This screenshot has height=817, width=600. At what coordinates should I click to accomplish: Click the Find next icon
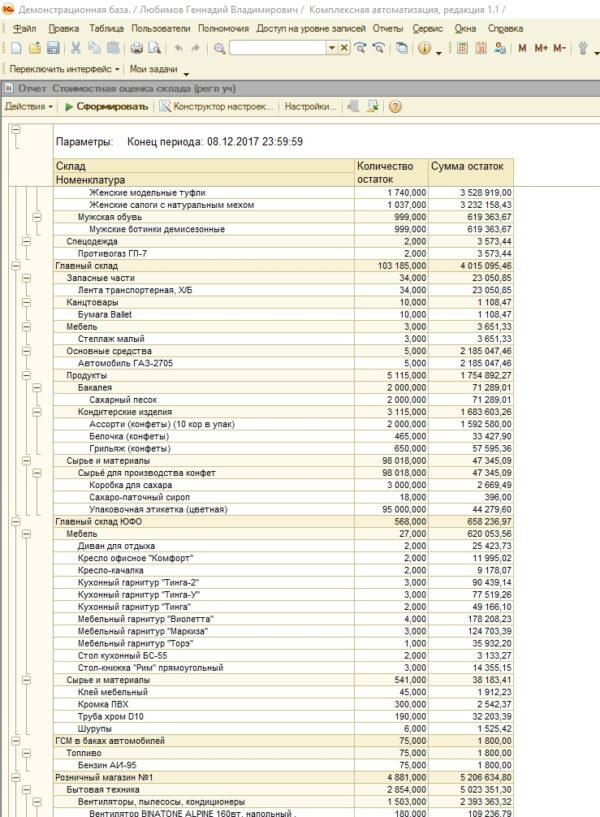pyautogui.click(x=360, y=48)
